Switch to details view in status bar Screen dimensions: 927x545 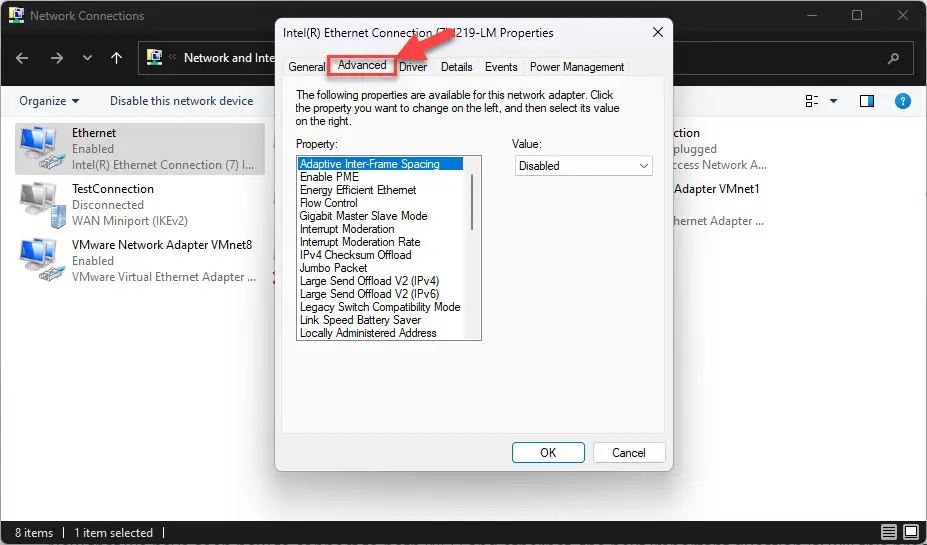pos(889,532)
